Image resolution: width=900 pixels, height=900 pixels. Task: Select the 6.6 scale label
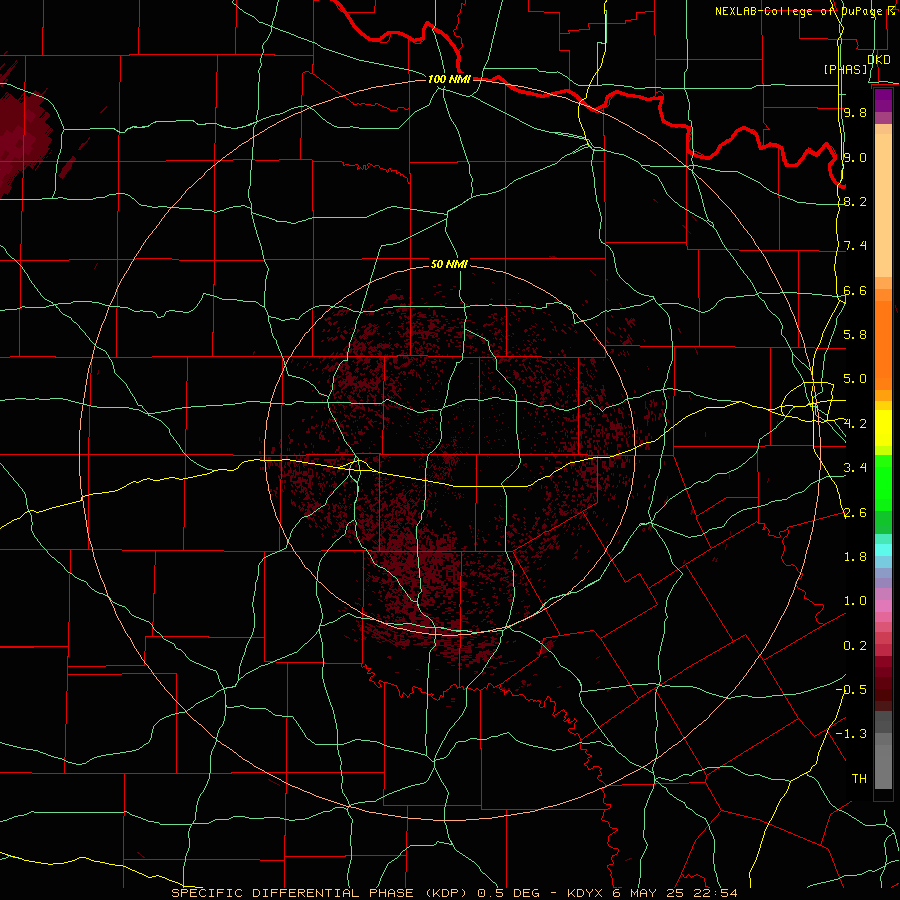[x=855, y=290]
